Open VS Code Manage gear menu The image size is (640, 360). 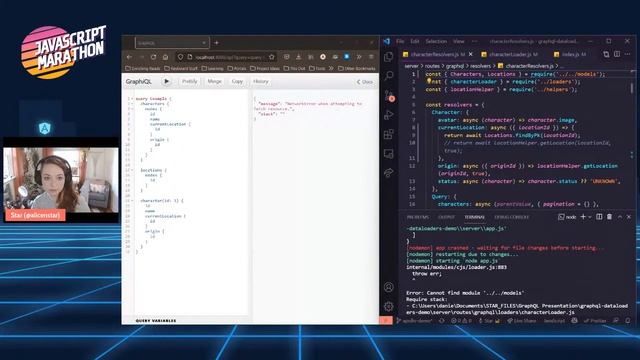coord(389,306)
